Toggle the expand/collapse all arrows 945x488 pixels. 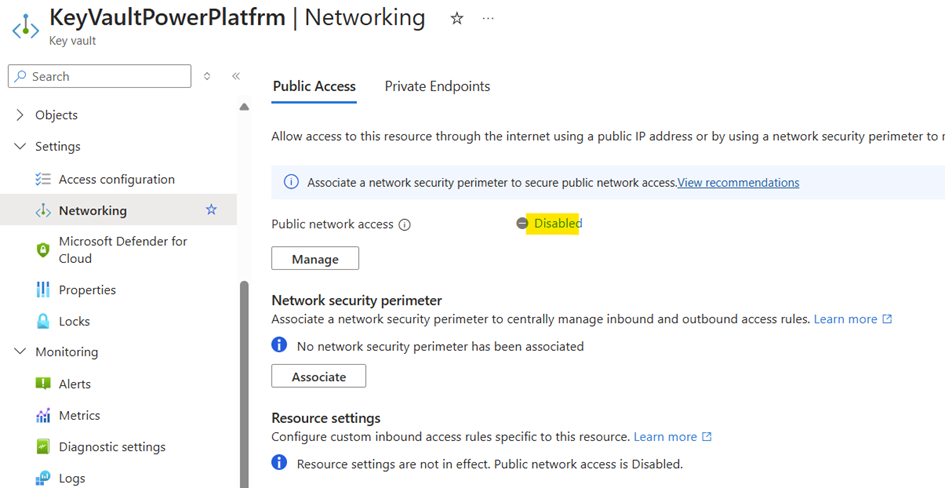207,77
